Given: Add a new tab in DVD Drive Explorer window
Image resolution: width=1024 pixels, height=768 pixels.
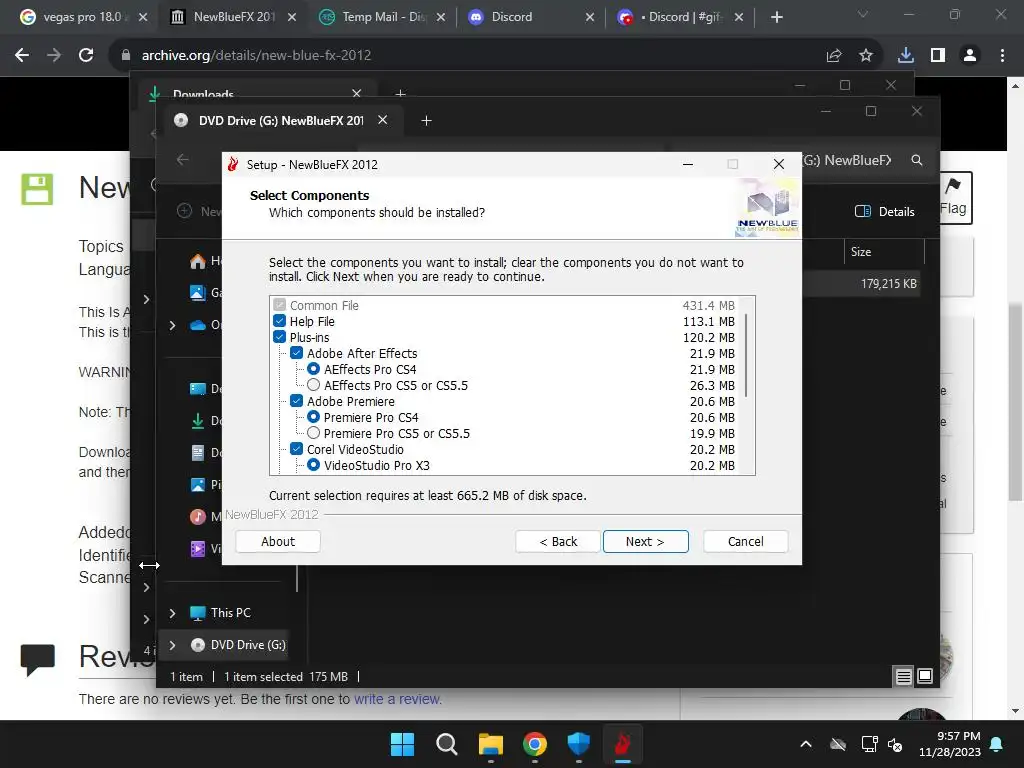Looking at the screenshot, I should [x=426, y=121].
